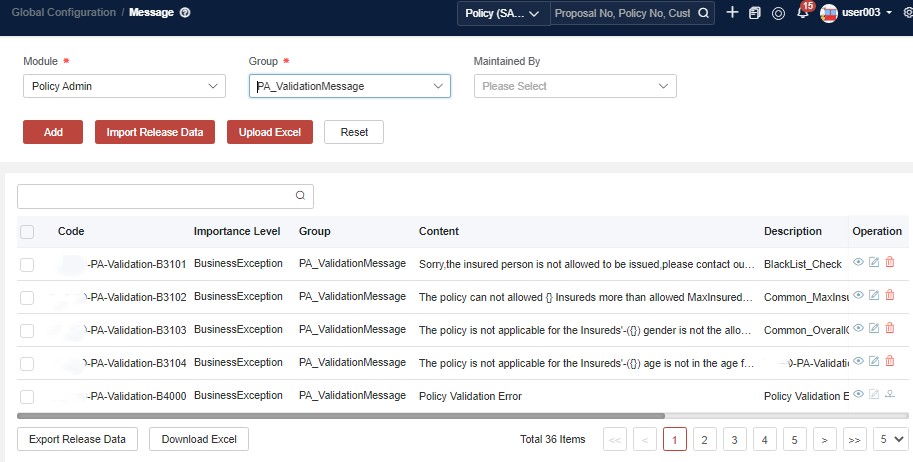Screen dimensions: 913x462
Task: Open the Policy selector in header
Action: 503,14
